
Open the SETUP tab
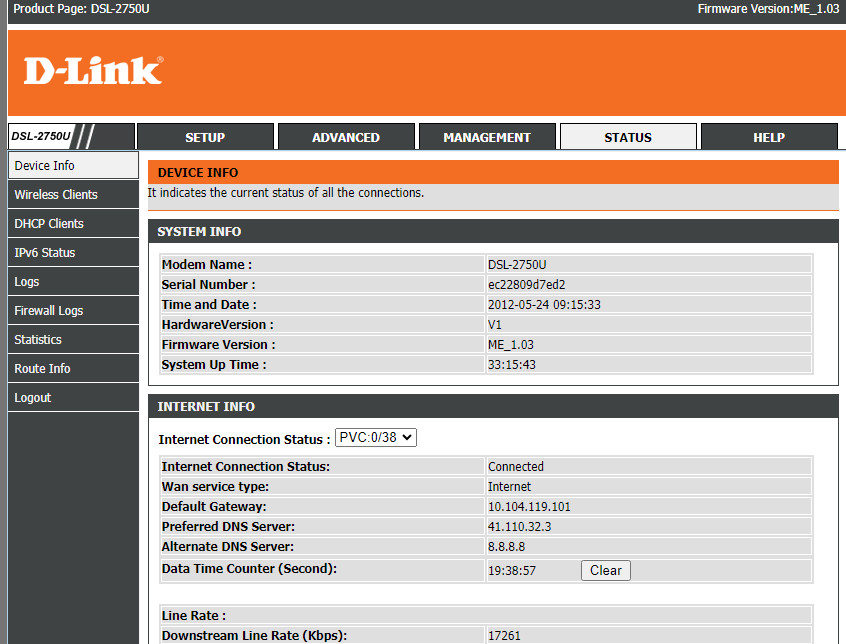pos(205,137)
